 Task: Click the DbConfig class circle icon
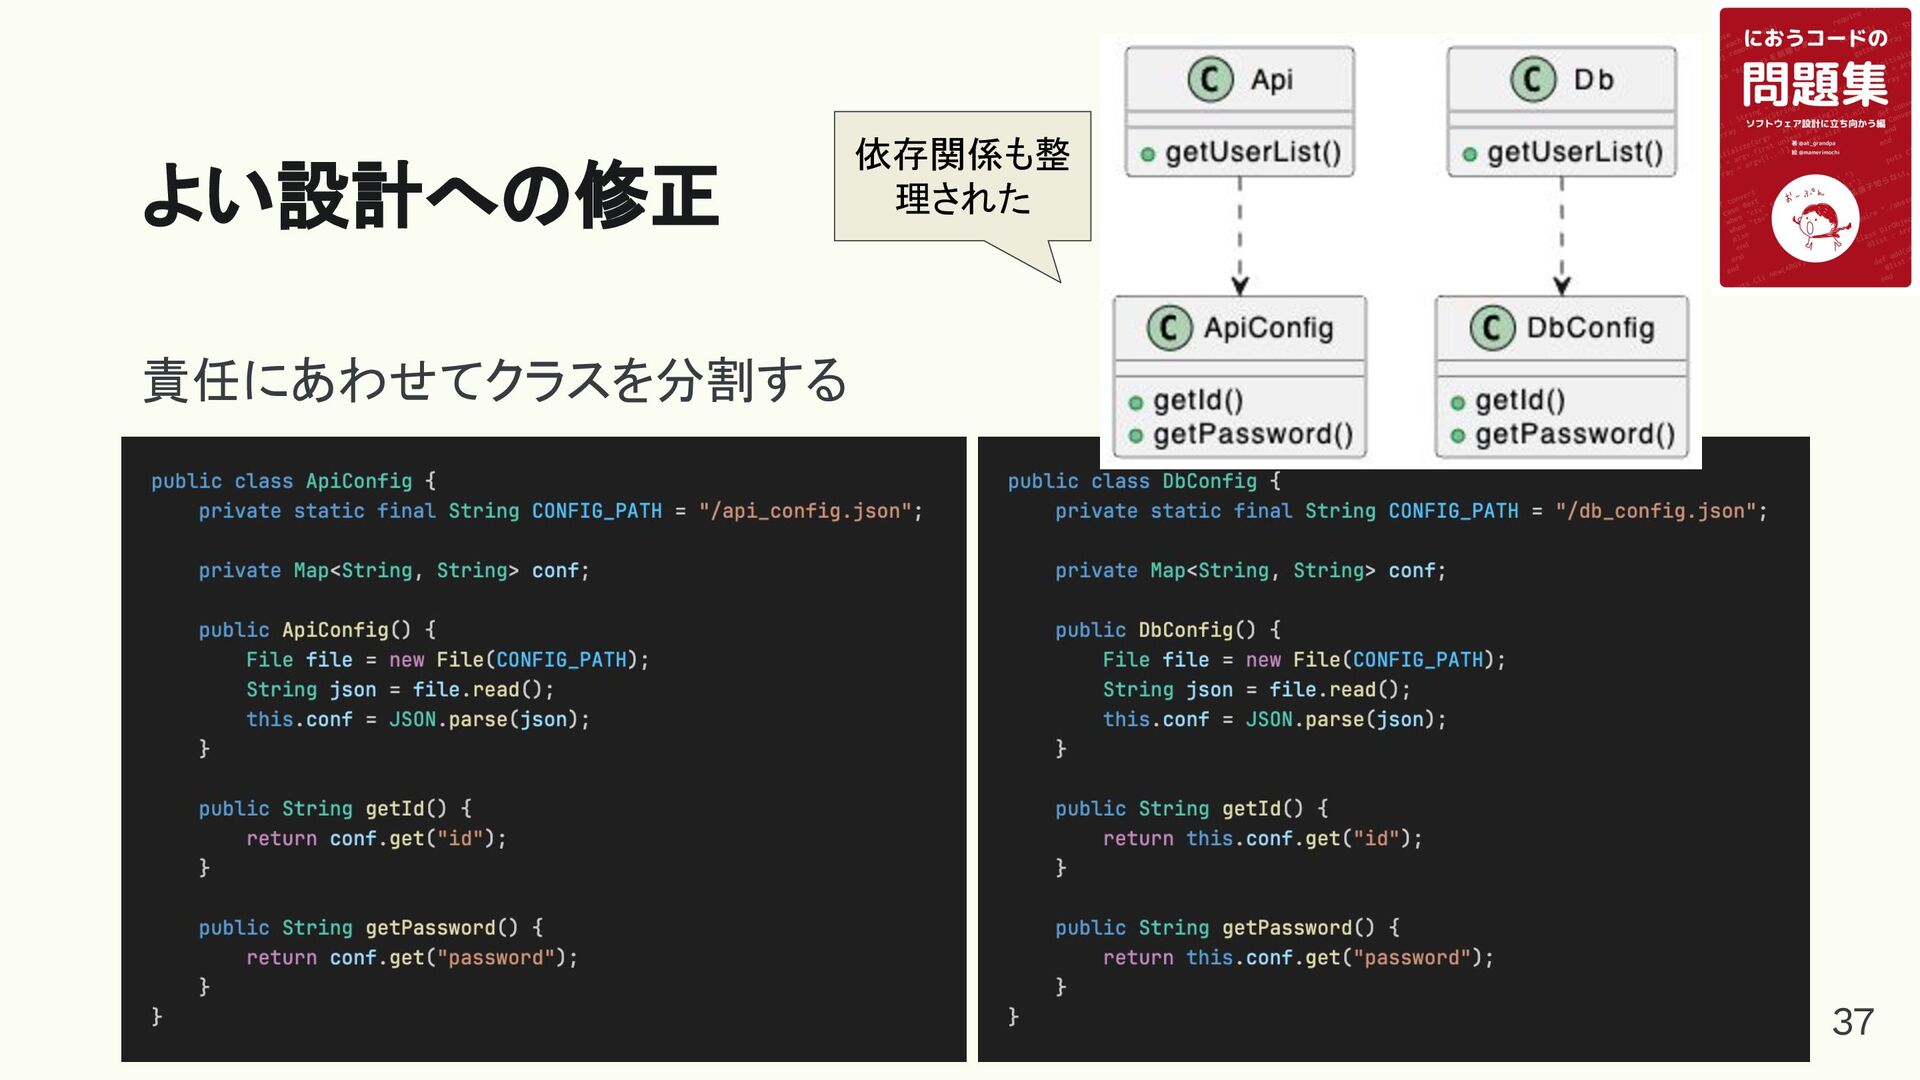click(x=1491, y=328)
